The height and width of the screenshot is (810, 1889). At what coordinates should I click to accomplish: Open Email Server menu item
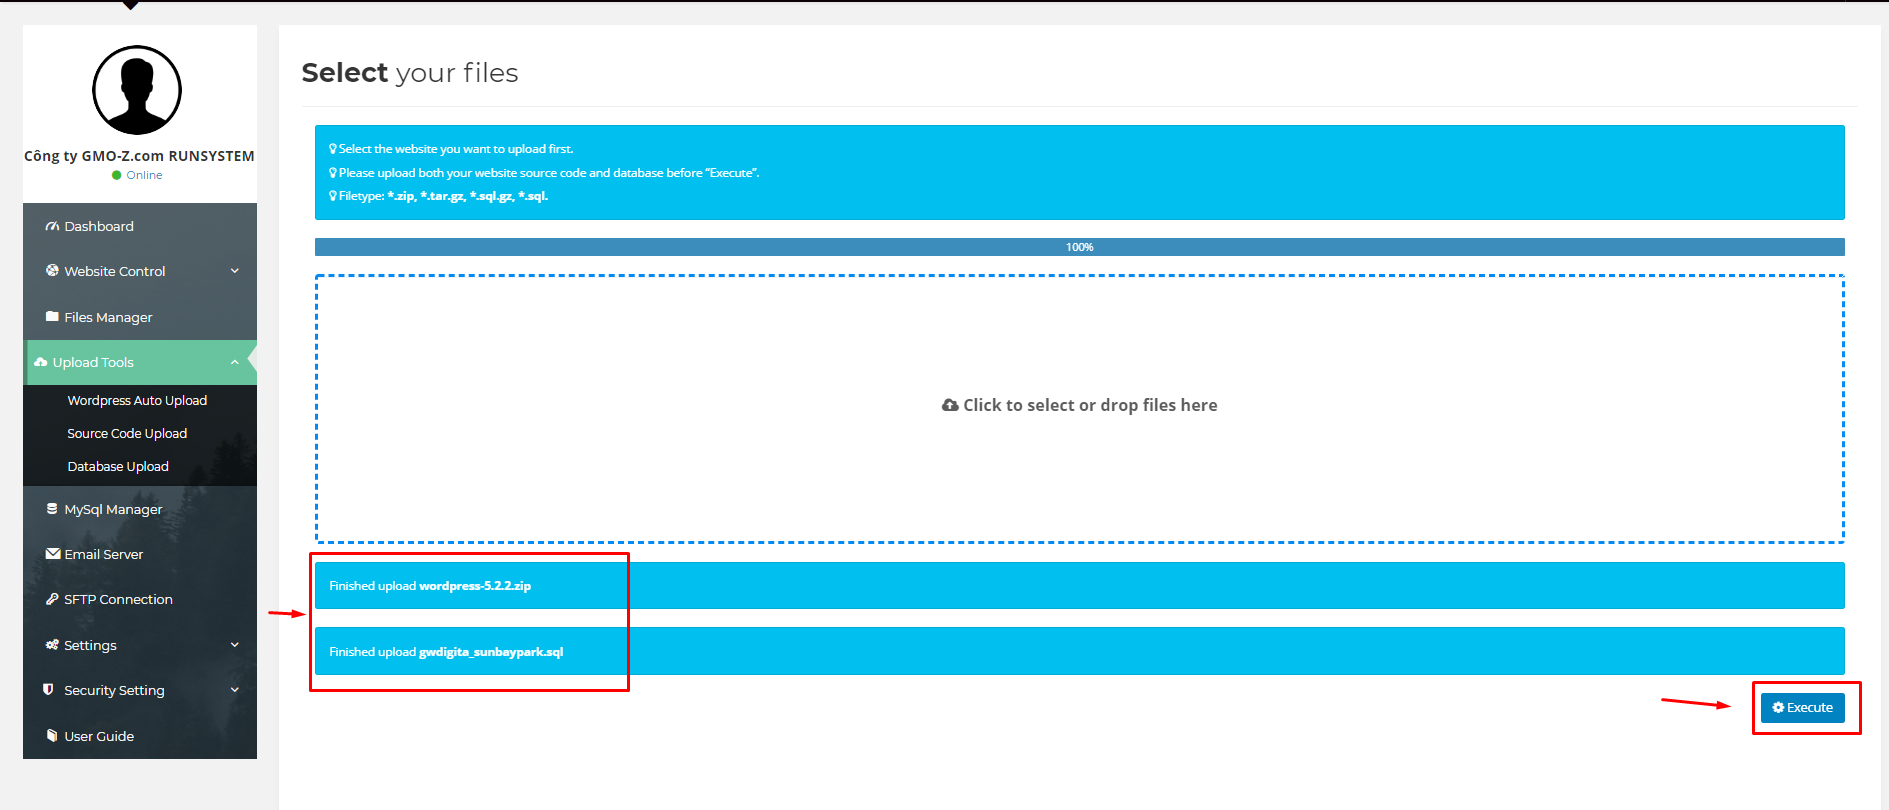pos(140,554)
